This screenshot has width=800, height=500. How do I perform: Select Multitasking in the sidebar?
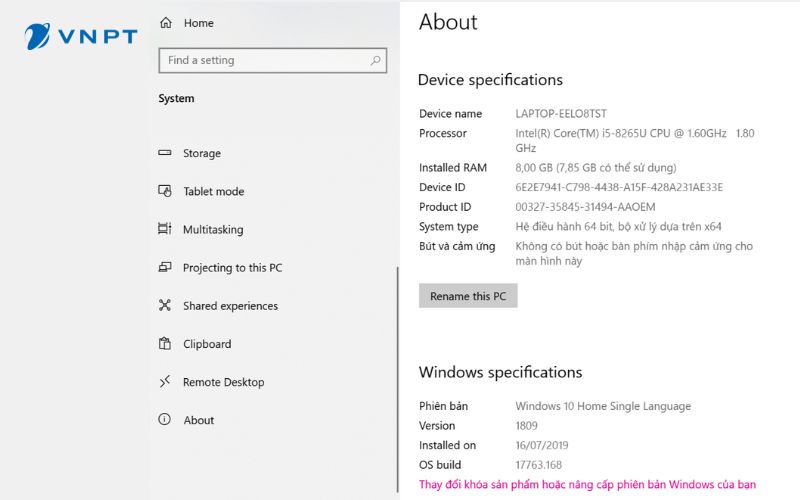[212, 230]
